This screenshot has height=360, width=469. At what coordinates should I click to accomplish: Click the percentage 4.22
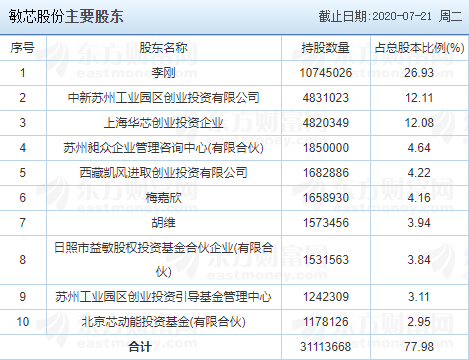pyautogui.click(x=419, y=173)
